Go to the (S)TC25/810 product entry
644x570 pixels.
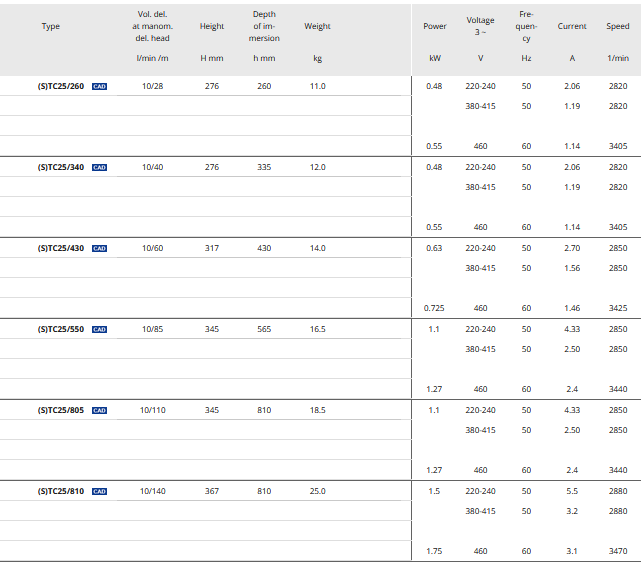[61, 491]
